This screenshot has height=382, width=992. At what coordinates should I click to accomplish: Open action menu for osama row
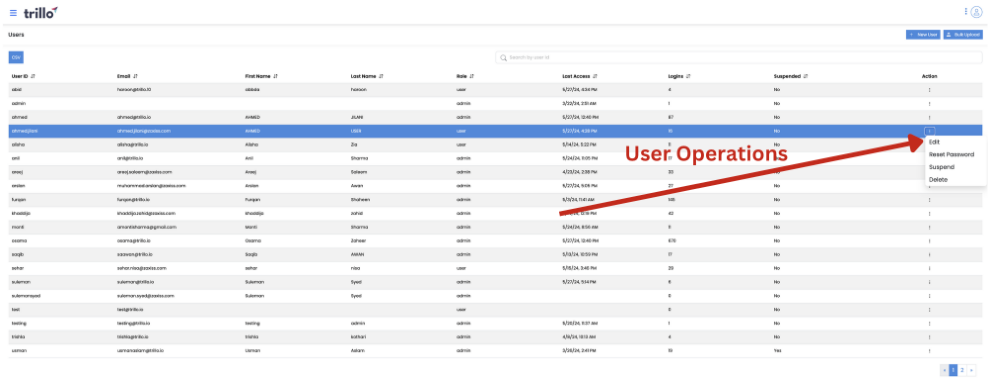click(x=929, y=240)
